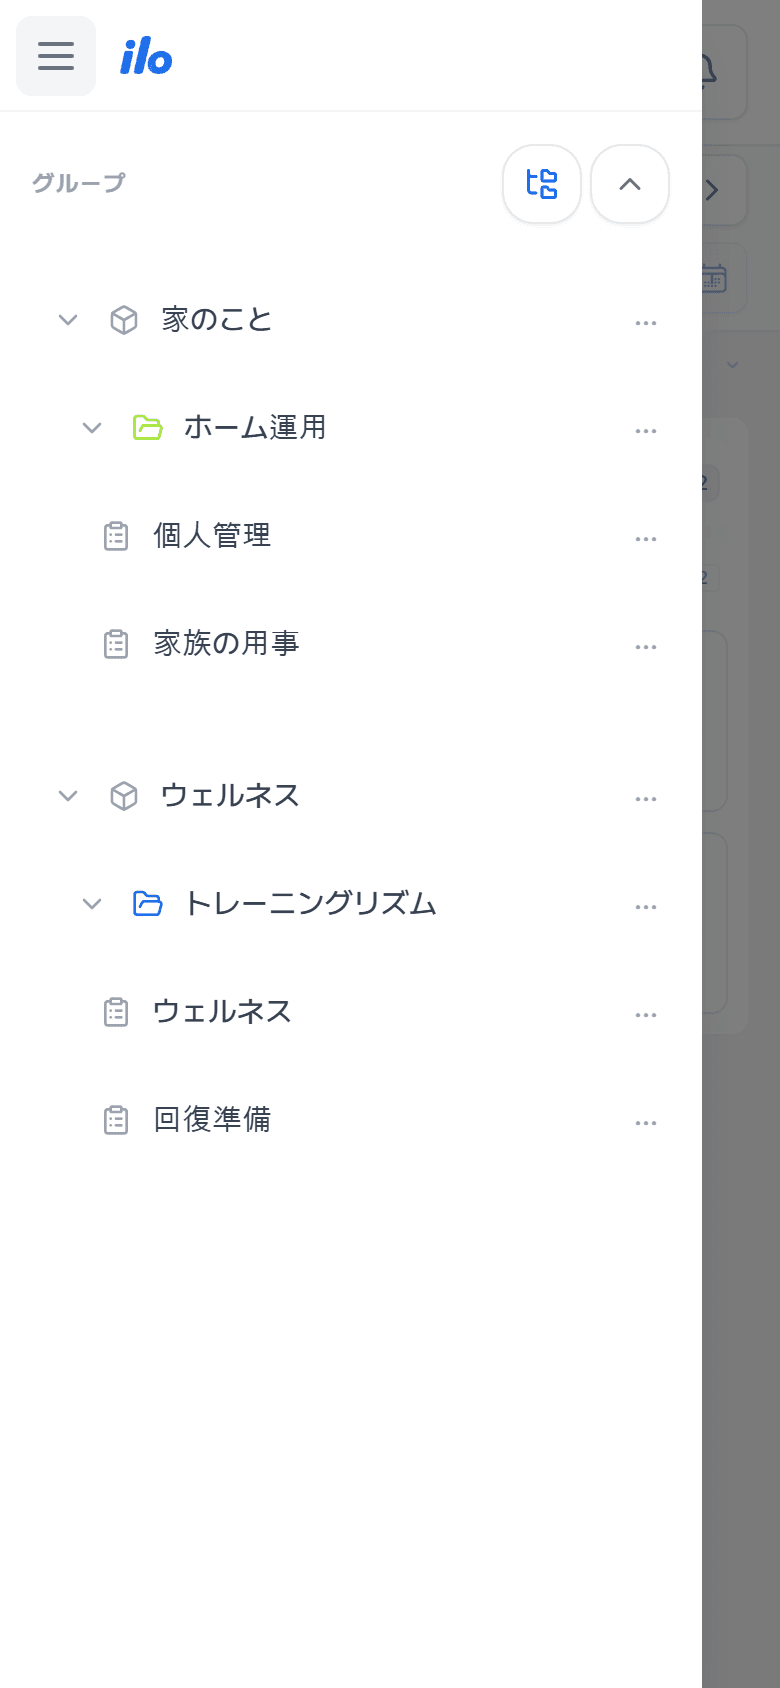Collapse the ホーム運用 folder chevron
Viewport: 780px width, 1688px height.
[x=92, y=428]
